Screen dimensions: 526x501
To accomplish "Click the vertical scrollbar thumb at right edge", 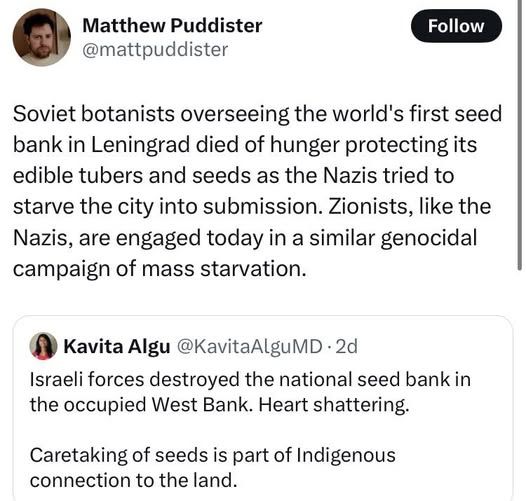I will click(519, 134).
